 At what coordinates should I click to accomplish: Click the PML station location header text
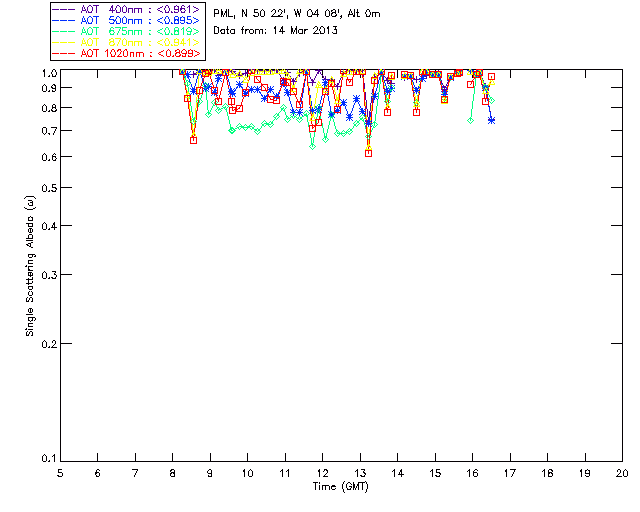pos(297,14)
